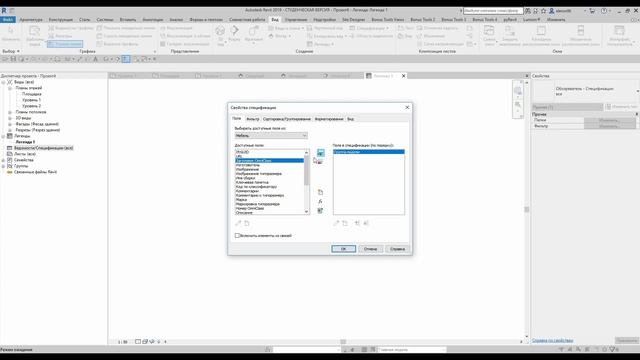Delete parameter icon under scheduled fields
Image resolution: width=640 pixels, height=360 pixels.
(x=345, y=223)
